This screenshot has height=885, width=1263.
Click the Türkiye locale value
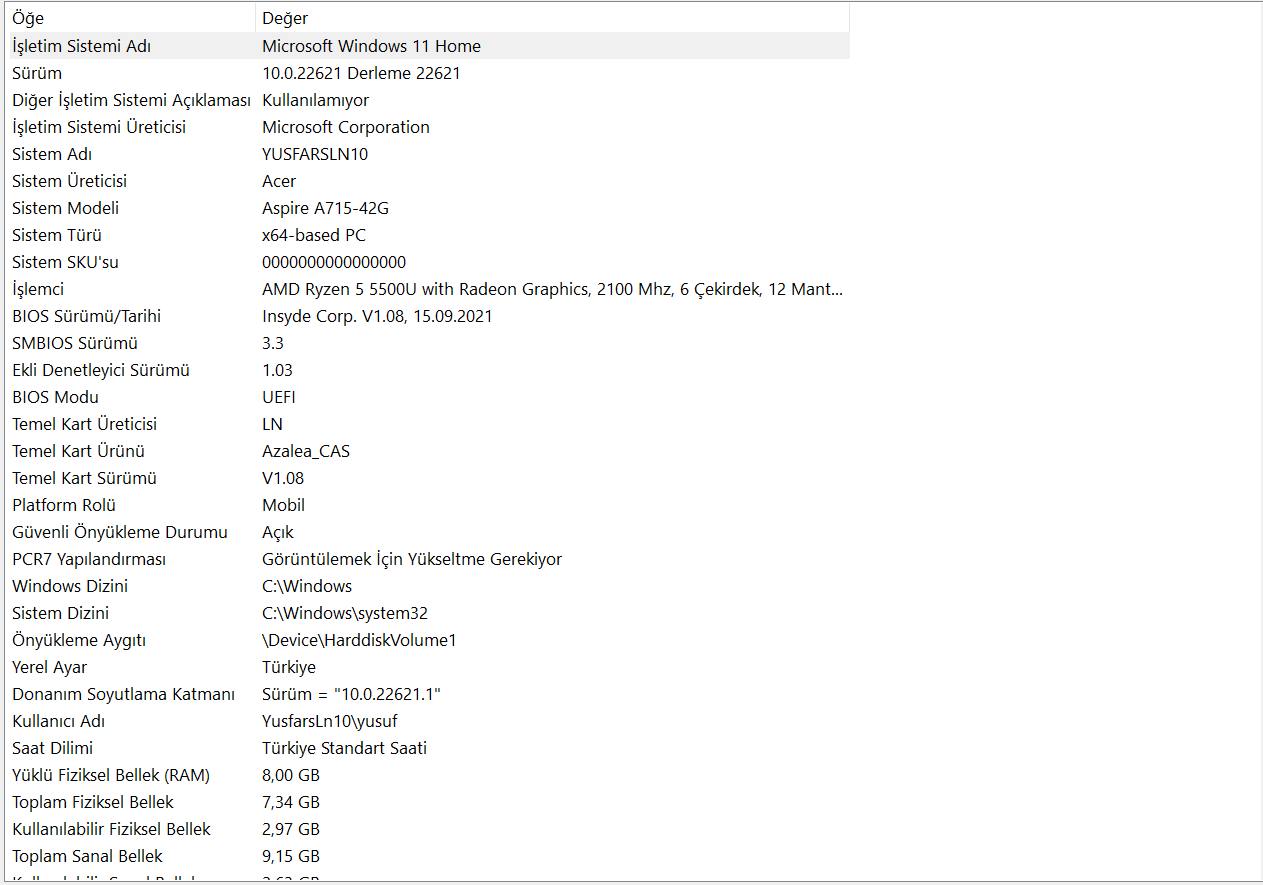[289, 667]
